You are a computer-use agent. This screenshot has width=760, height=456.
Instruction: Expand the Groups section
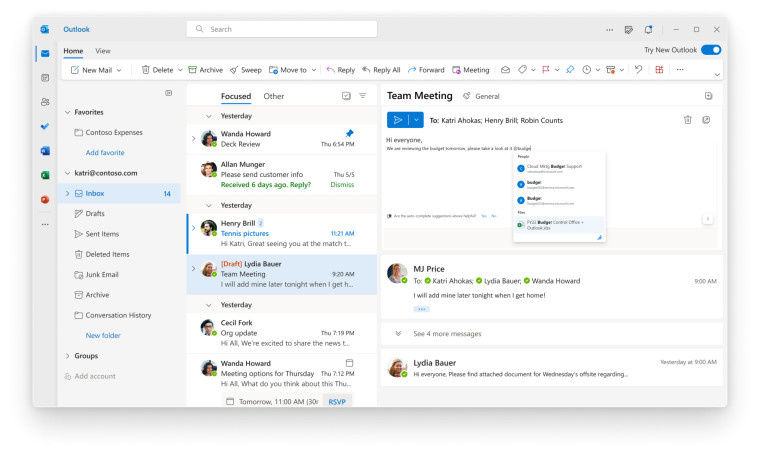[x=67, y=356]
